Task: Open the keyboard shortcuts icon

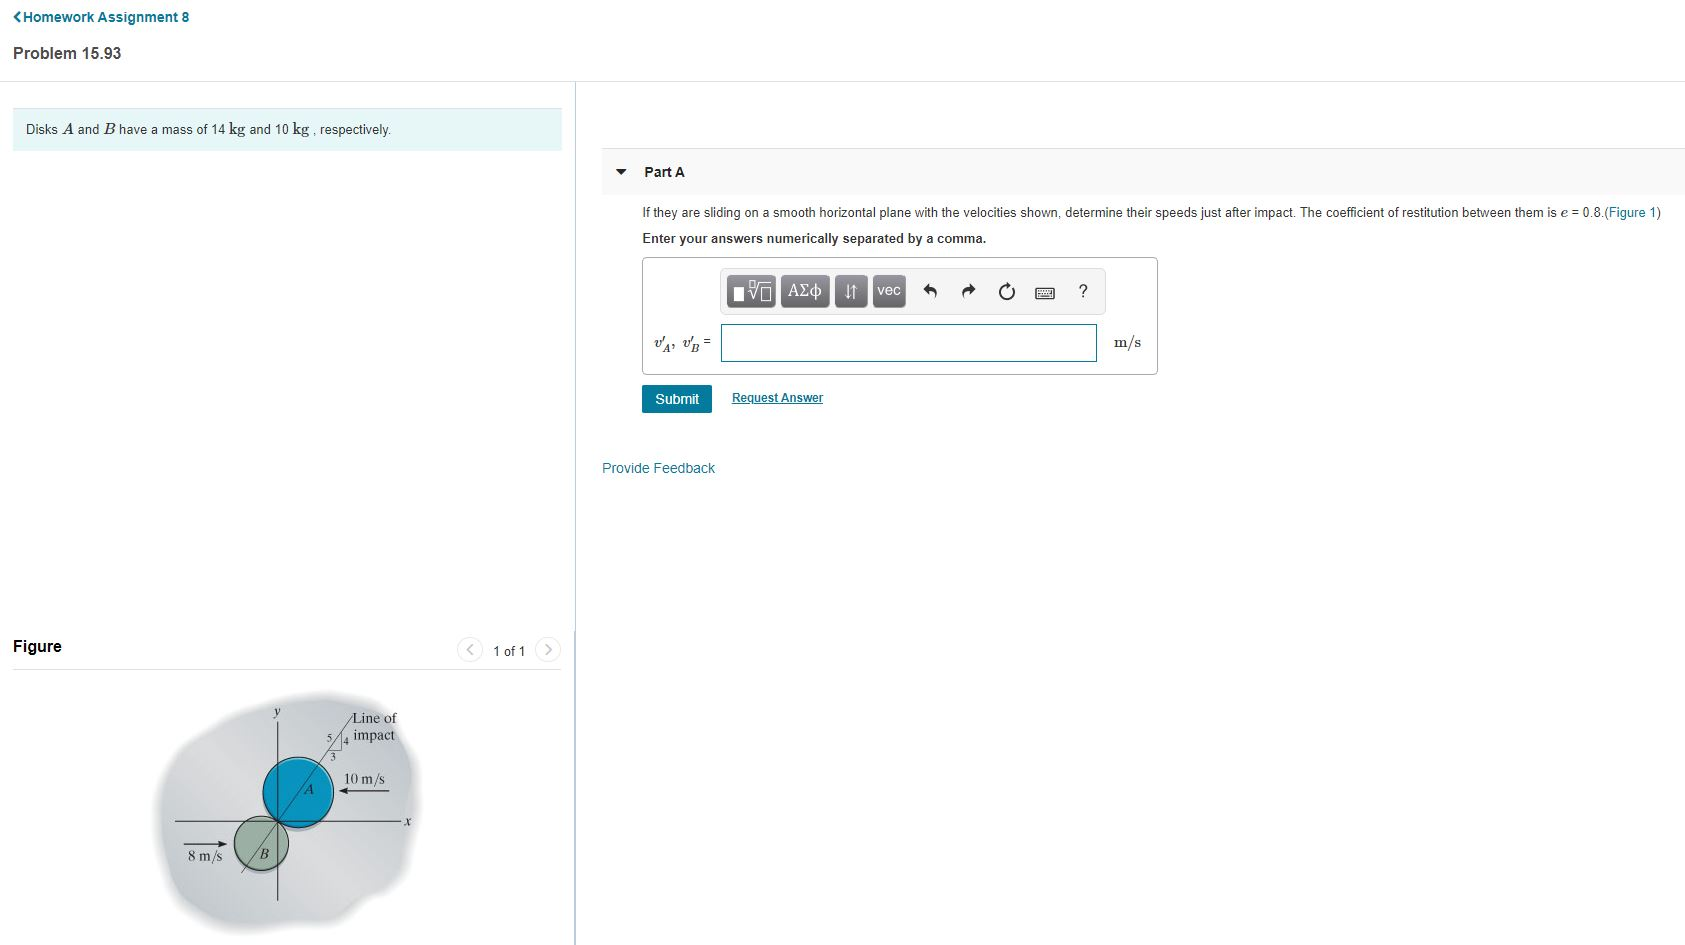Action: 1043,291
